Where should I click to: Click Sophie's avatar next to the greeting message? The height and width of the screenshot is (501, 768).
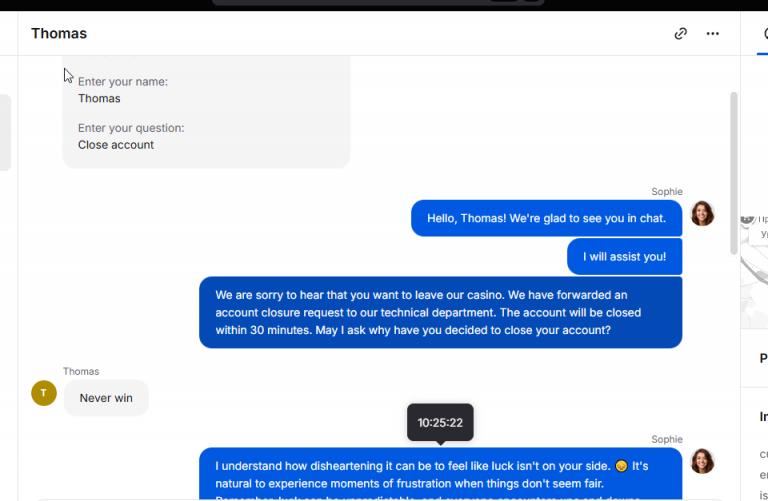[x=702, y=214]
